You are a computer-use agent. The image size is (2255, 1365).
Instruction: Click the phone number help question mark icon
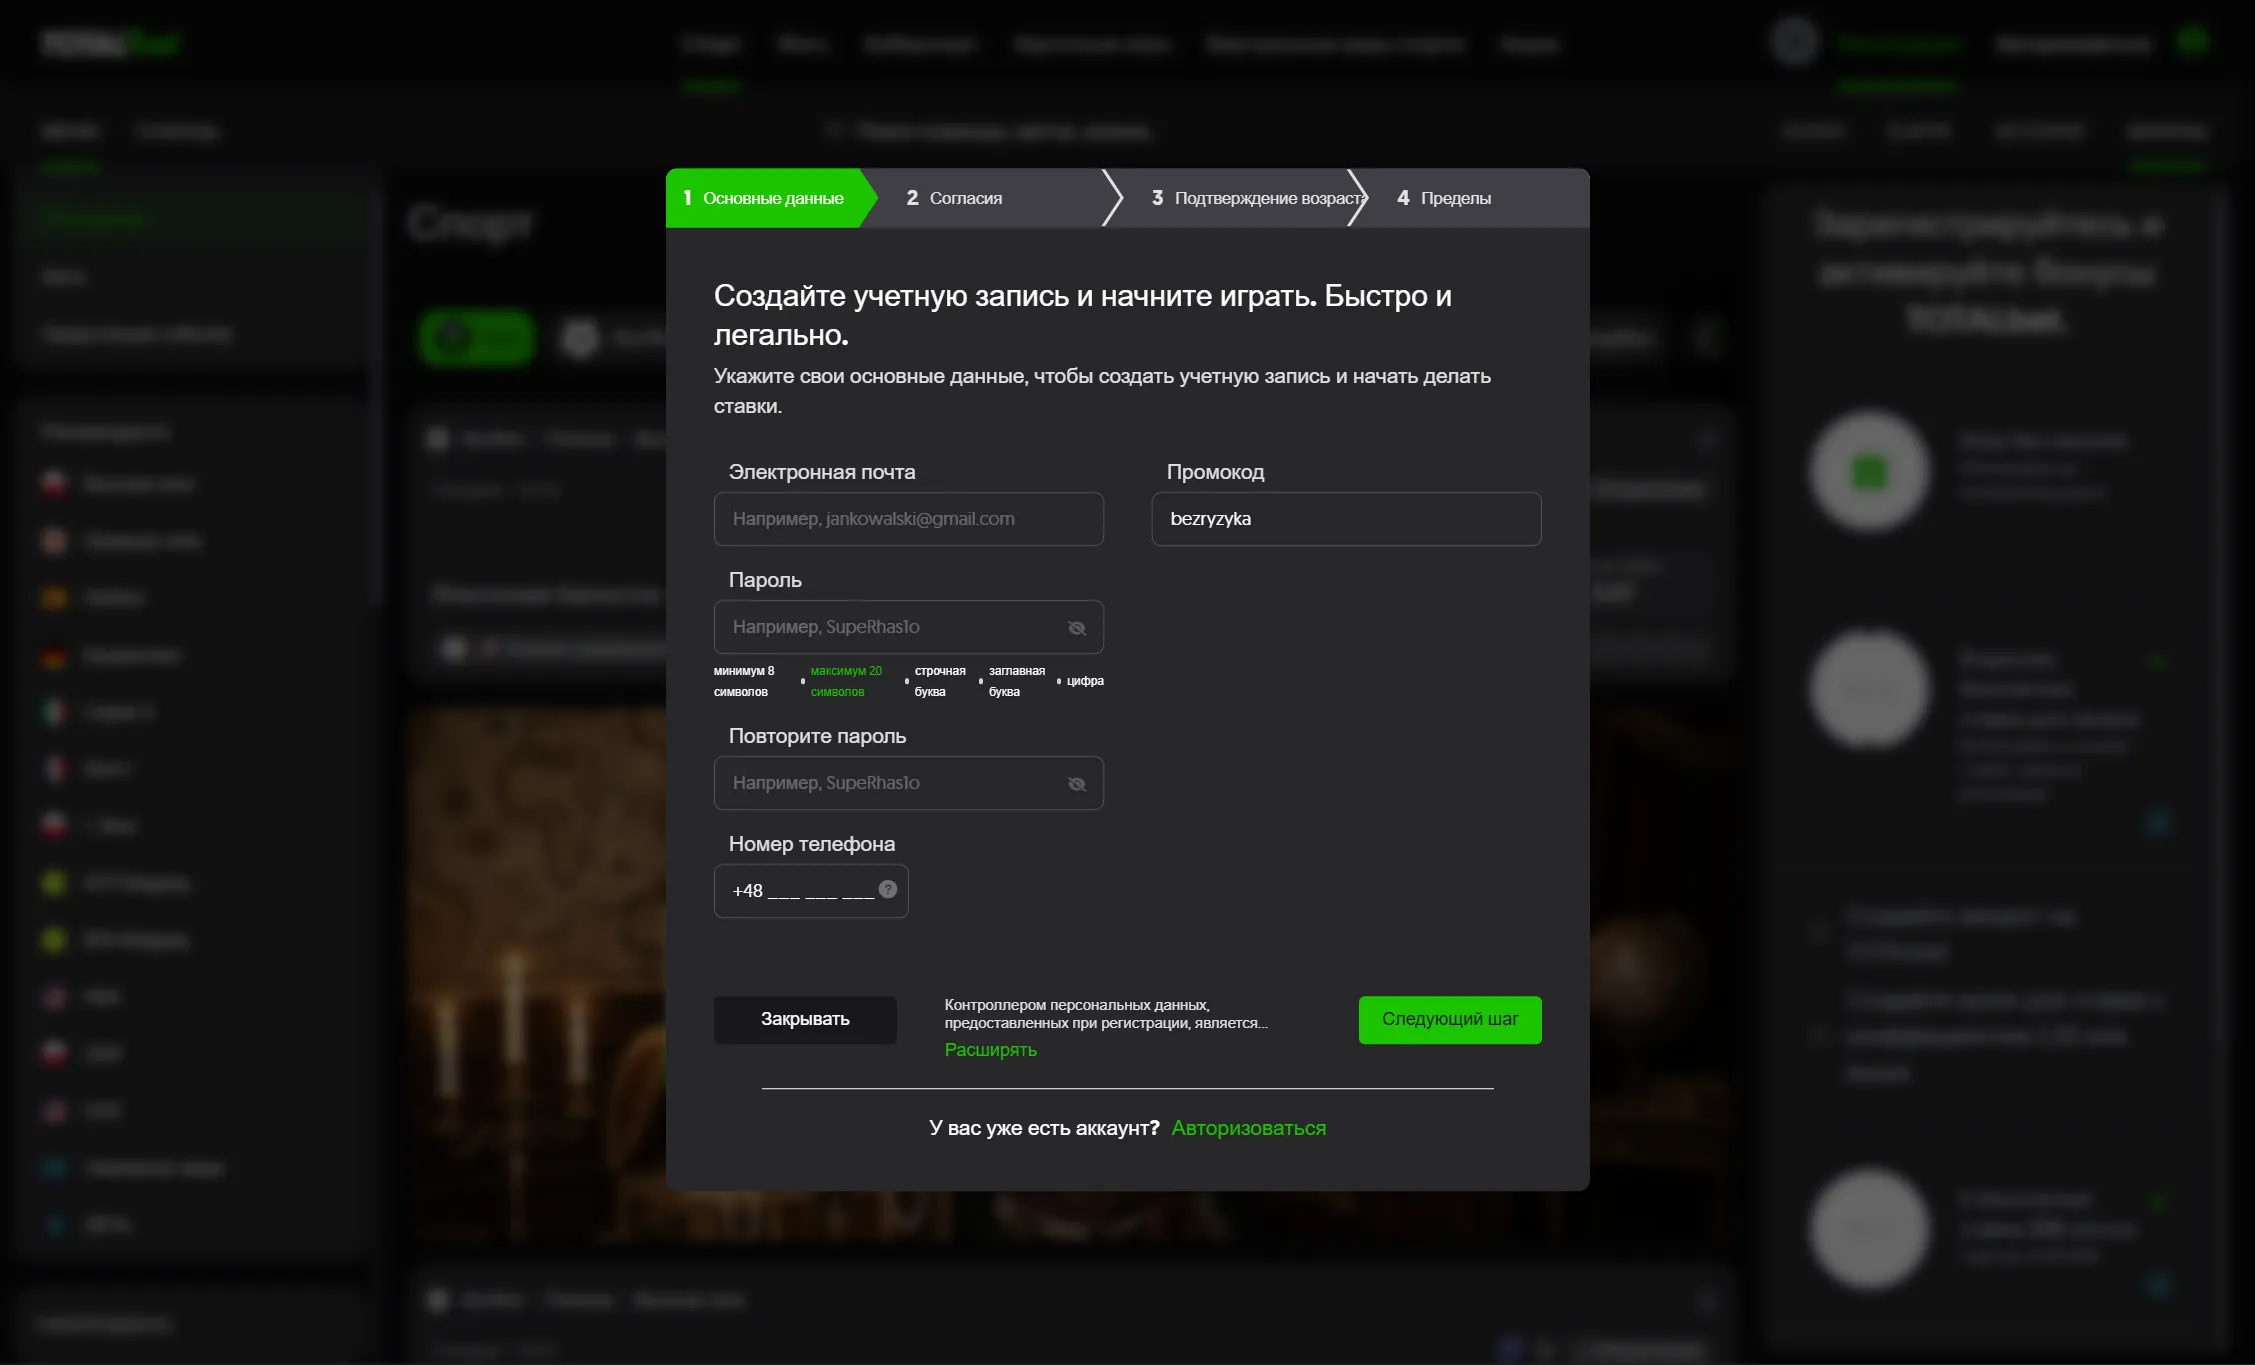[887, 889]
